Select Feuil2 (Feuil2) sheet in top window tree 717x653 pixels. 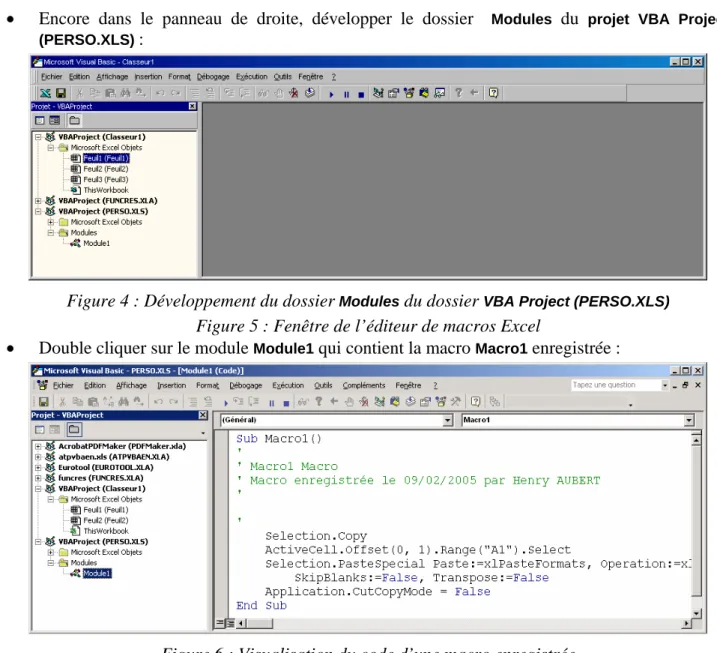point(106,169)
